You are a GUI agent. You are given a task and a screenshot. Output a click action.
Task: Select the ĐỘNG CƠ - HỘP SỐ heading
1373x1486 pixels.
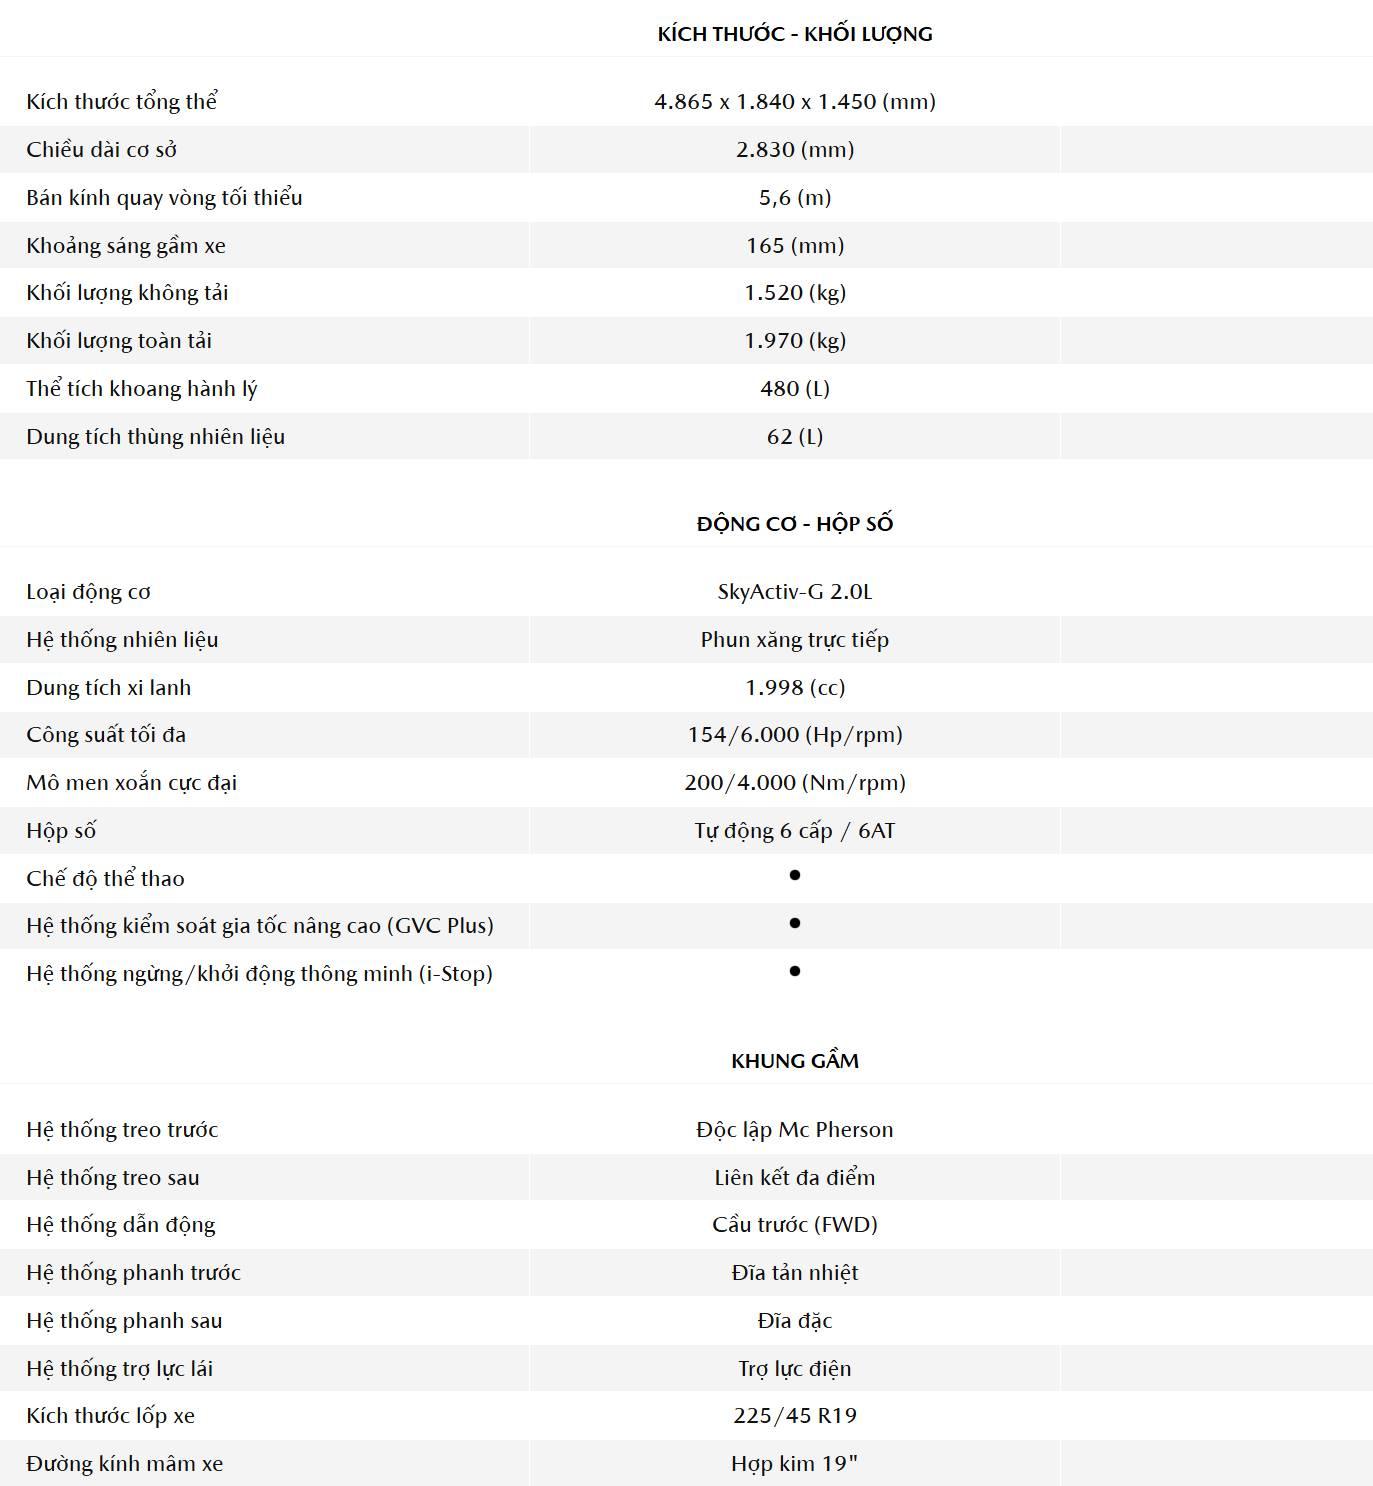795,524
